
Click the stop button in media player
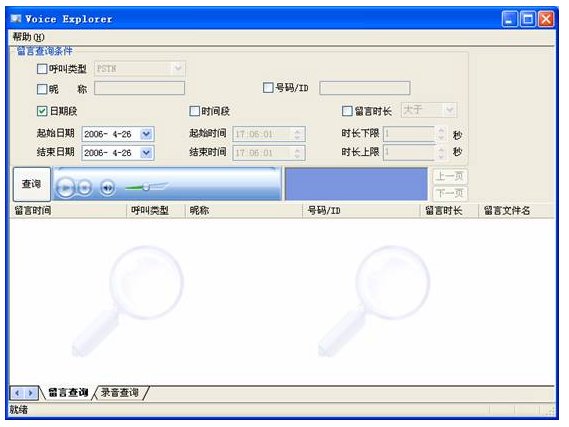tap(85, 188)
